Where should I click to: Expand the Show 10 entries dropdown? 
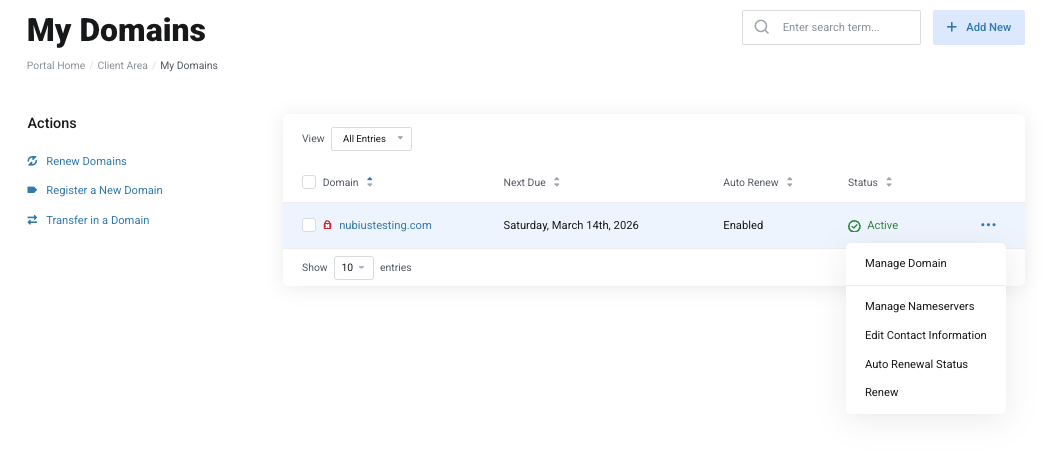tap(353, 268)
